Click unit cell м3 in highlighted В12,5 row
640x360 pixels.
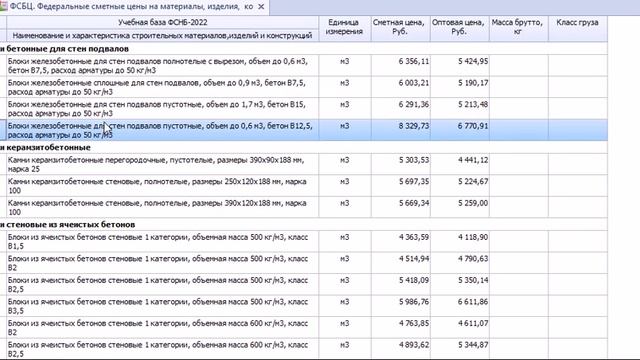coord(345,130)
